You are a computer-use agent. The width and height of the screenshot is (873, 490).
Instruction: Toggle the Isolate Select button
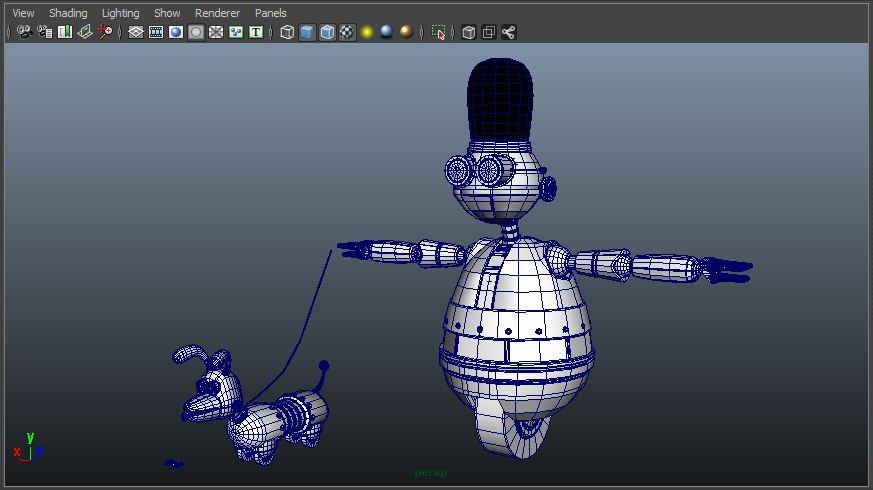pyautogui.click(x=438, y=32)
